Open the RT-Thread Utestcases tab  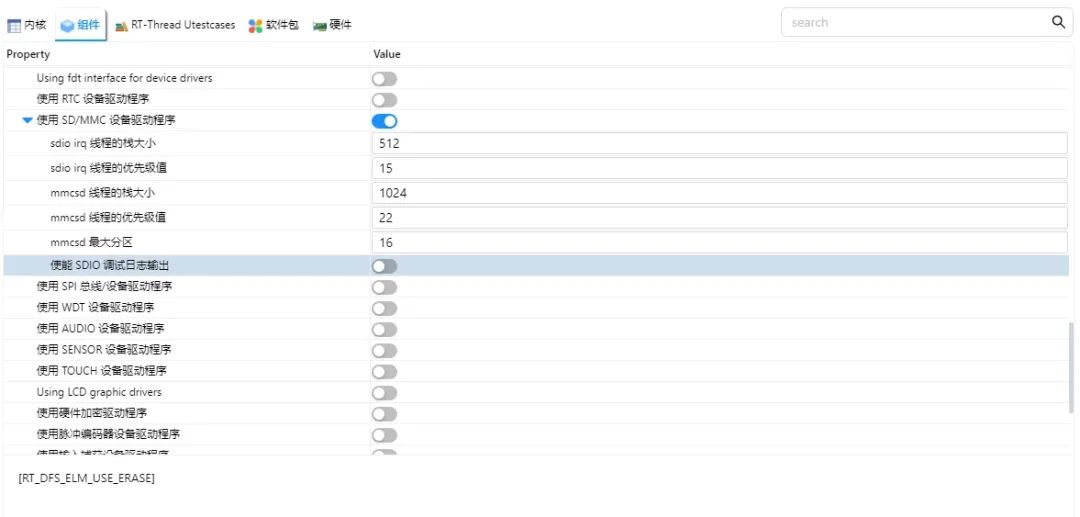(x=183, y=25)
